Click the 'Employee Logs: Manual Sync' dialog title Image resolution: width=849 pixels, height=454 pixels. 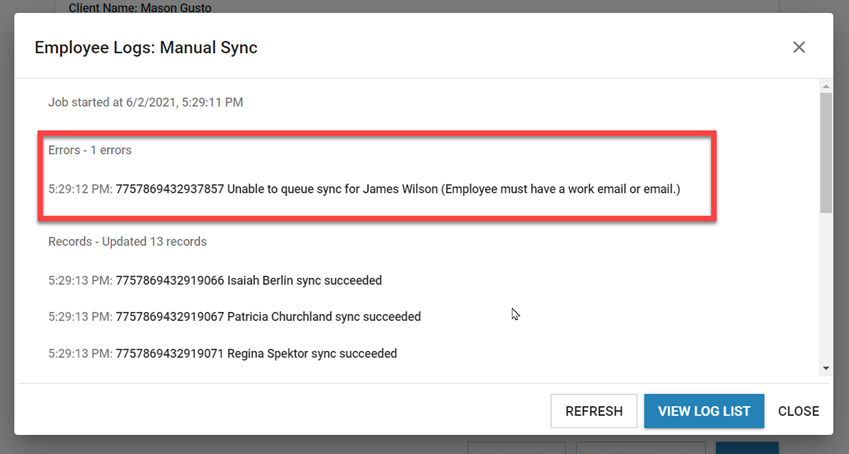coord(146,47)
